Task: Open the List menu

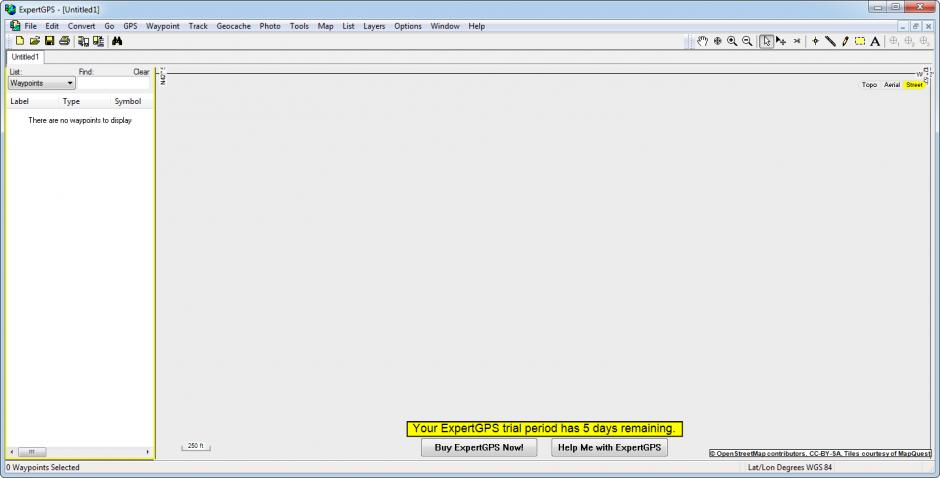Action: [348, 26]
